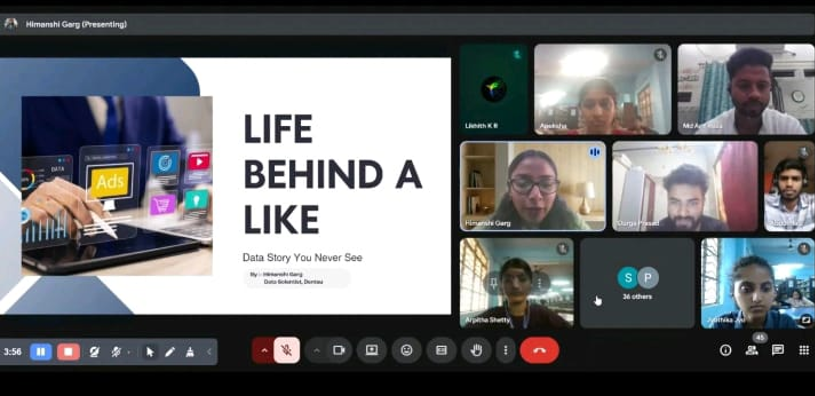The height and width of the screenshot is (396, 815).
Task: Click presenter avatar in top bar
Action: [11, 24]
